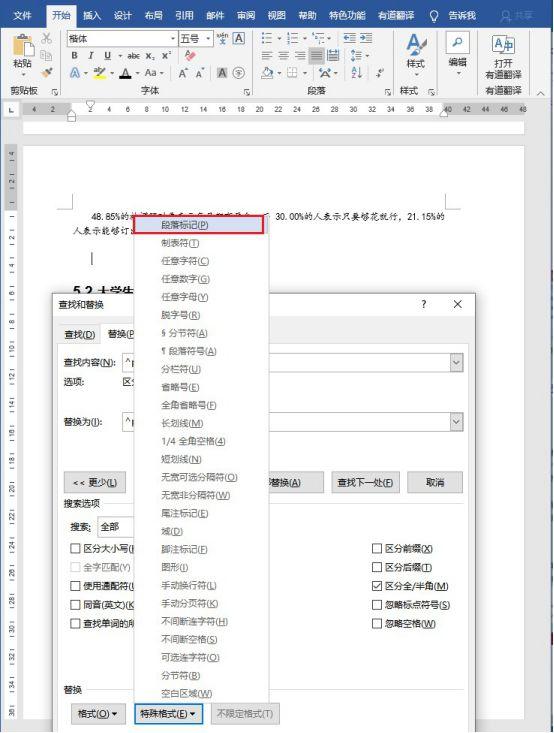Screen dimensions: 554x733
Task: Toggle Bold formatting
Action: (74, 56)
